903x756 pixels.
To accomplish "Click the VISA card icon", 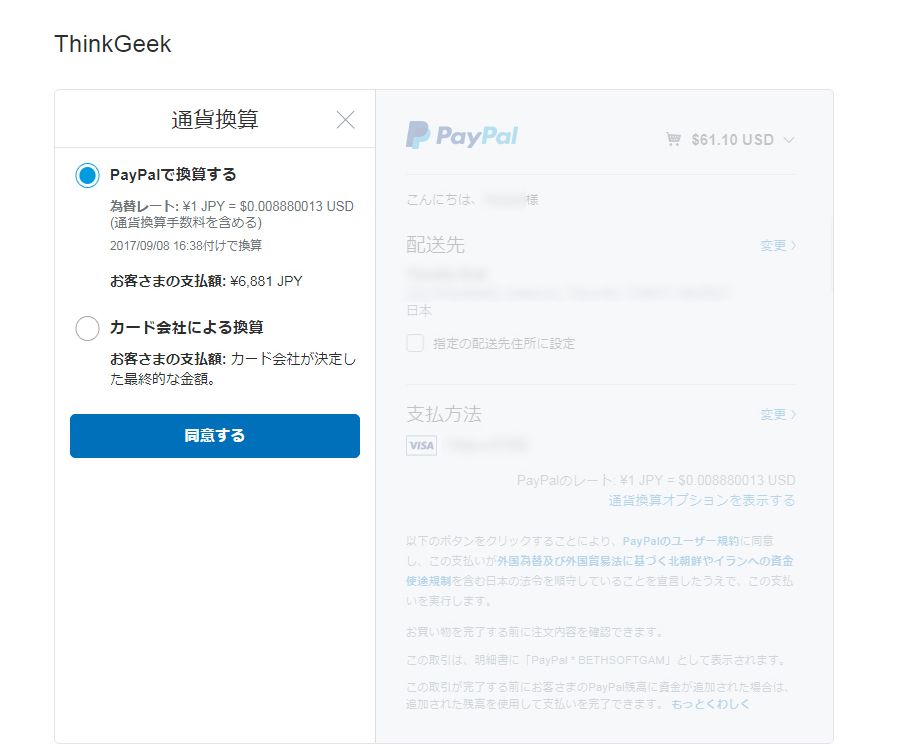I will pyautogui.click(x=422, y=445).
